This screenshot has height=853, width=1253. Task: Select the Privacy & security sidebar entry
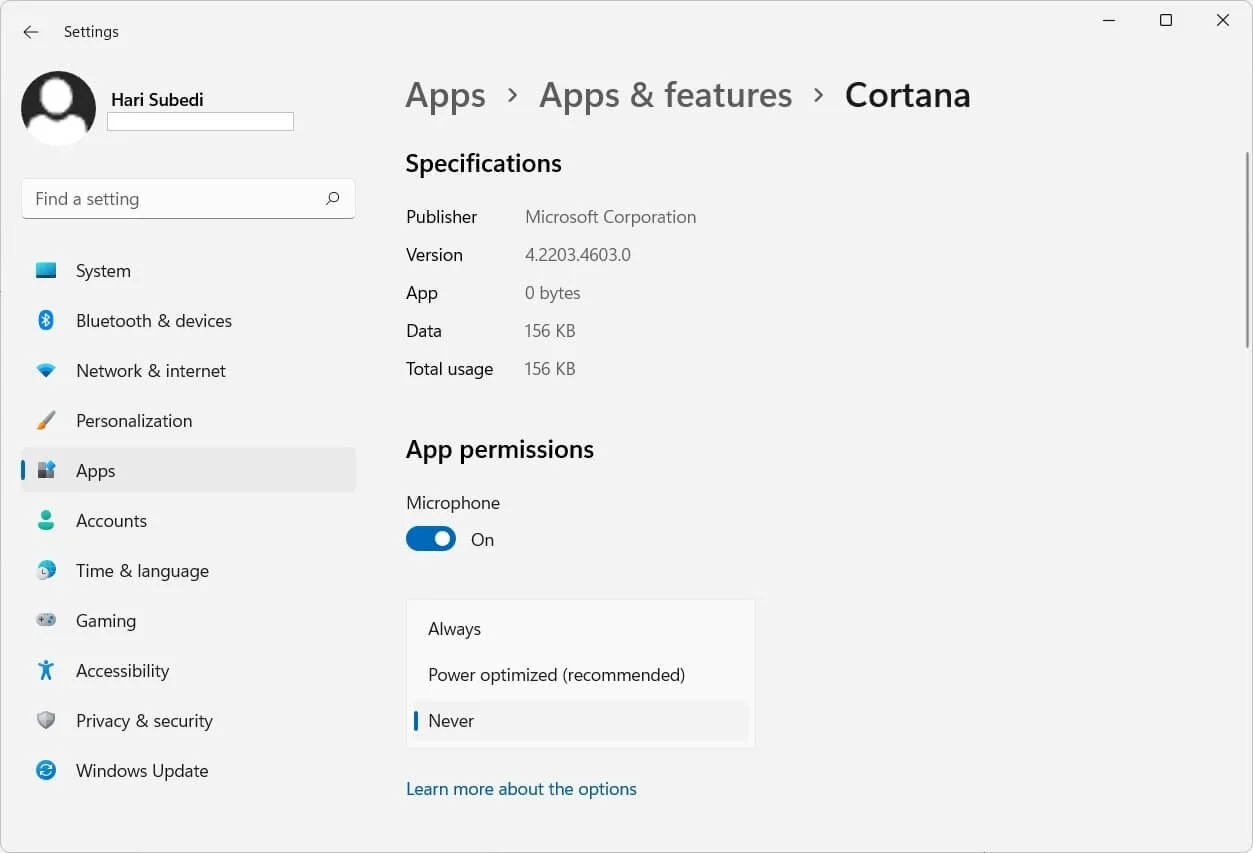click(x=144, y=720)
